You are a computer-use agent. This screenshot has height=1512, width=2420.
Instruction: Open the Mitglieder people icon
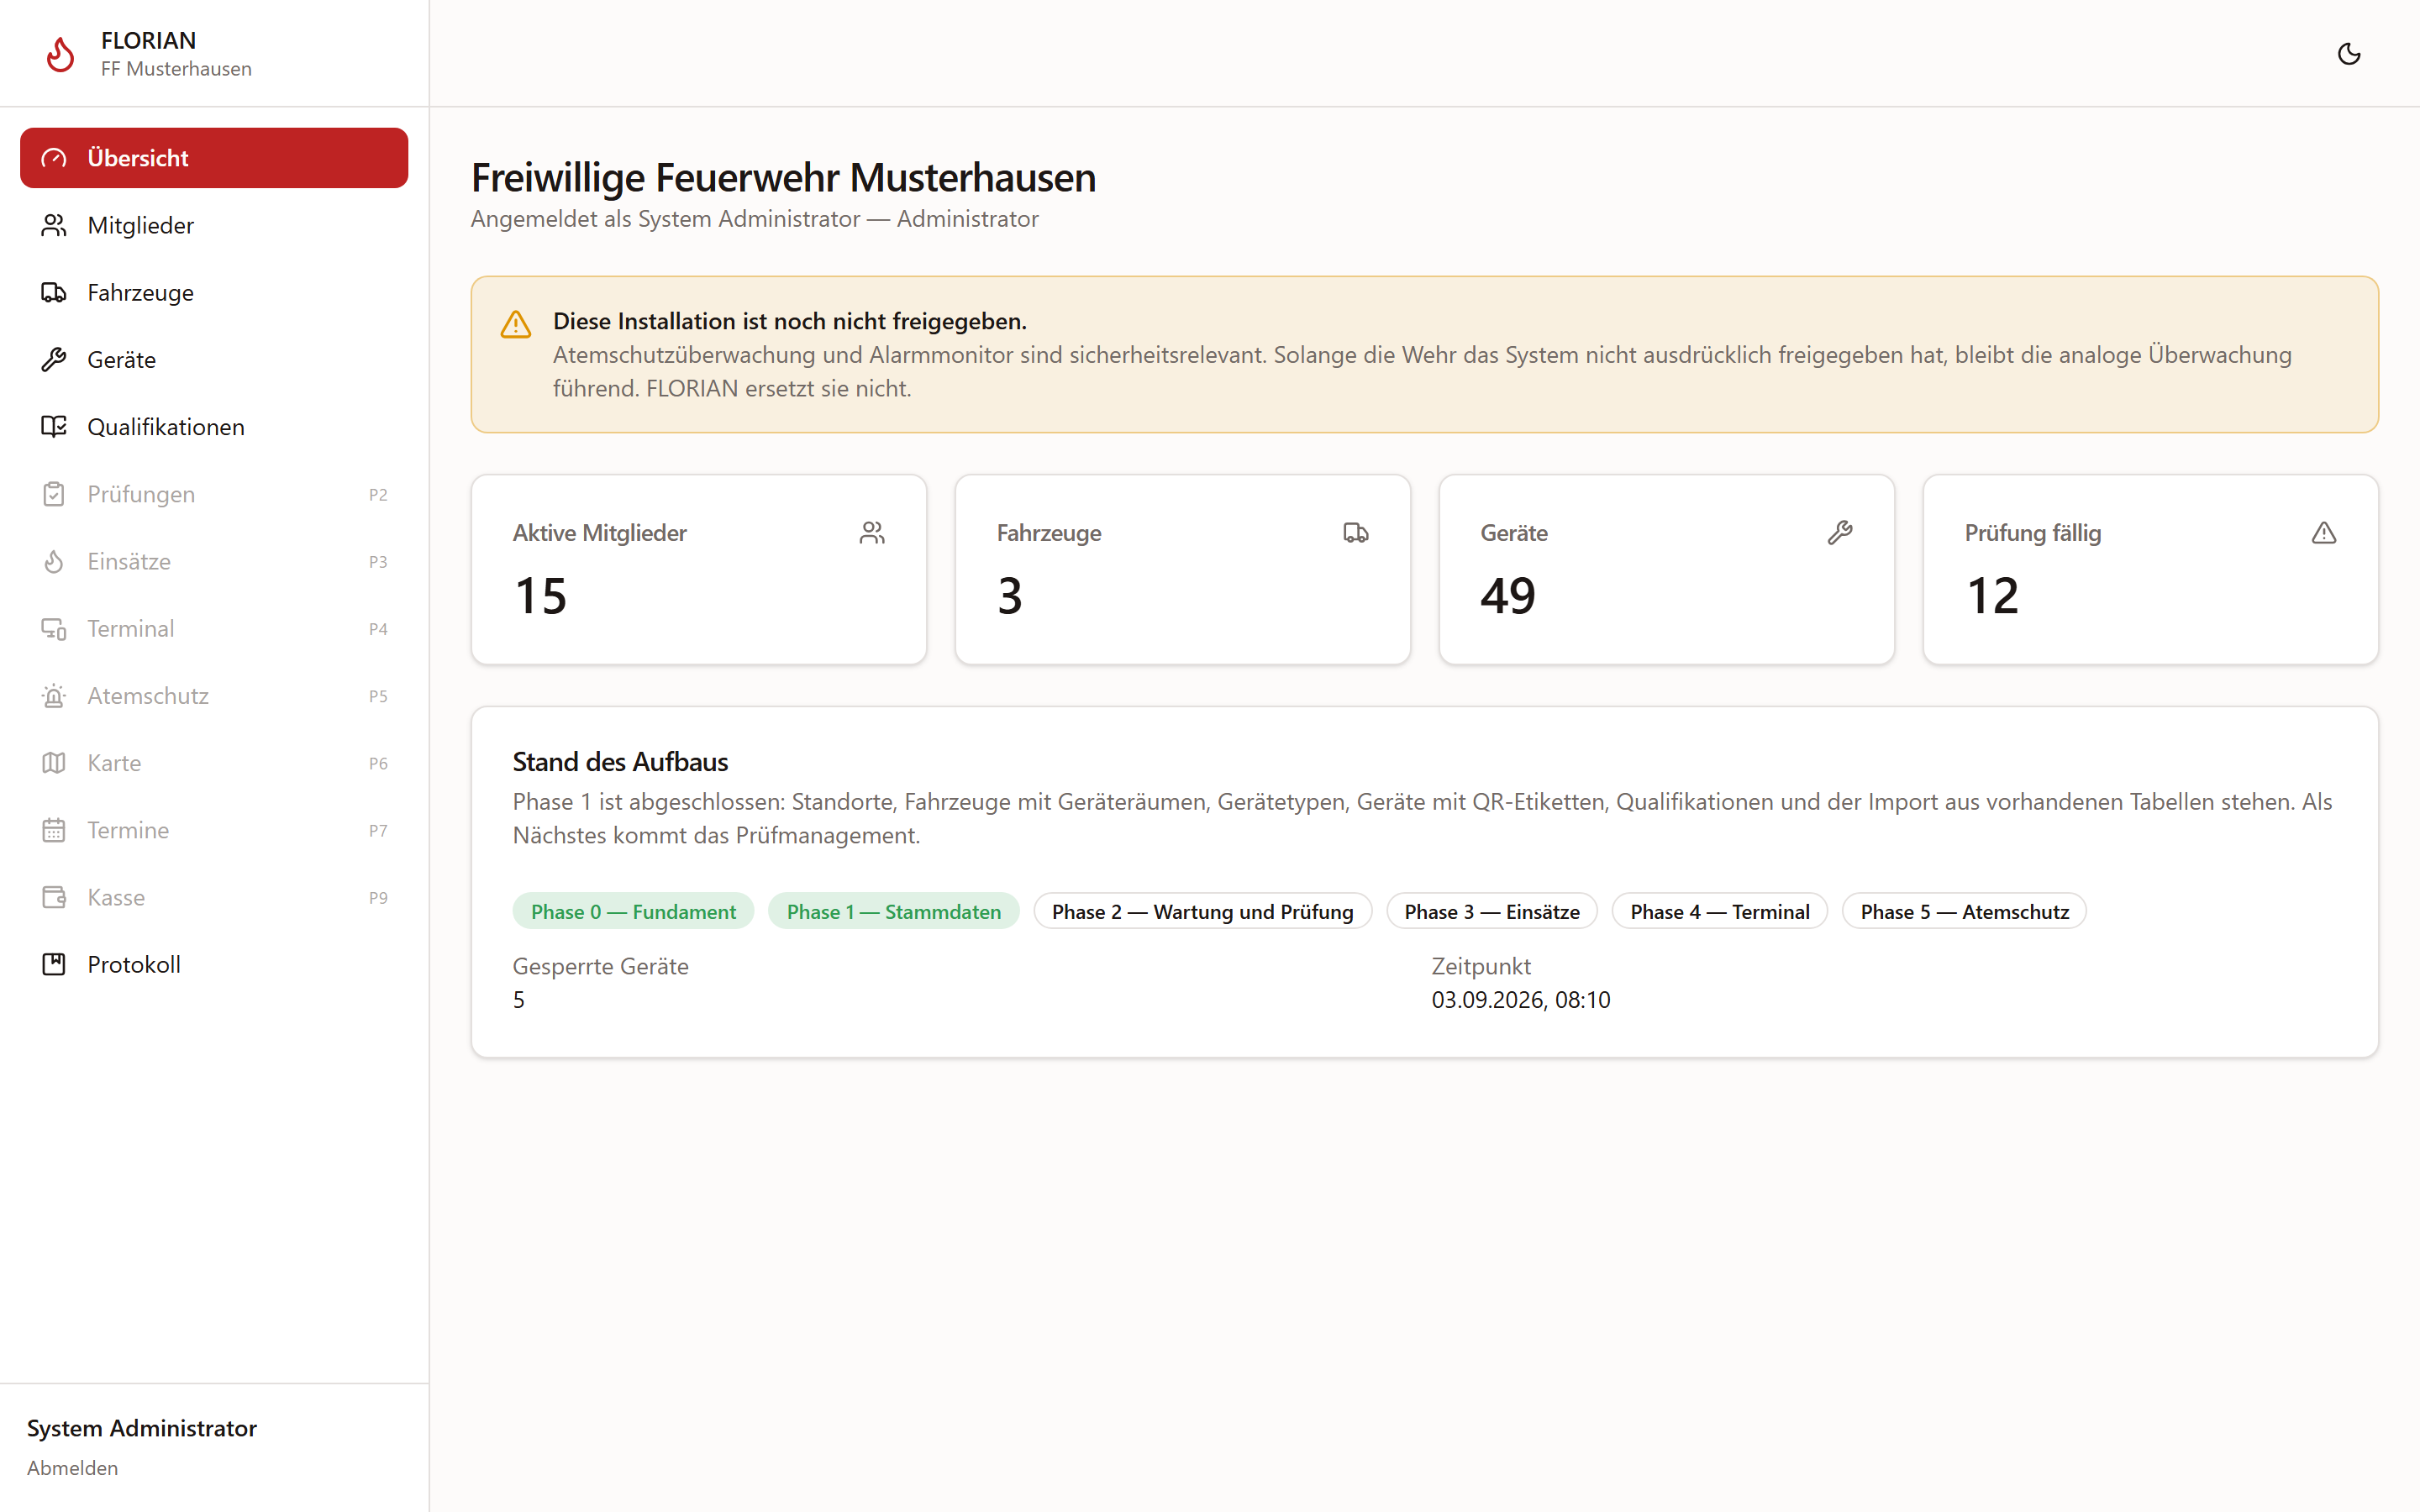point(54,225)
